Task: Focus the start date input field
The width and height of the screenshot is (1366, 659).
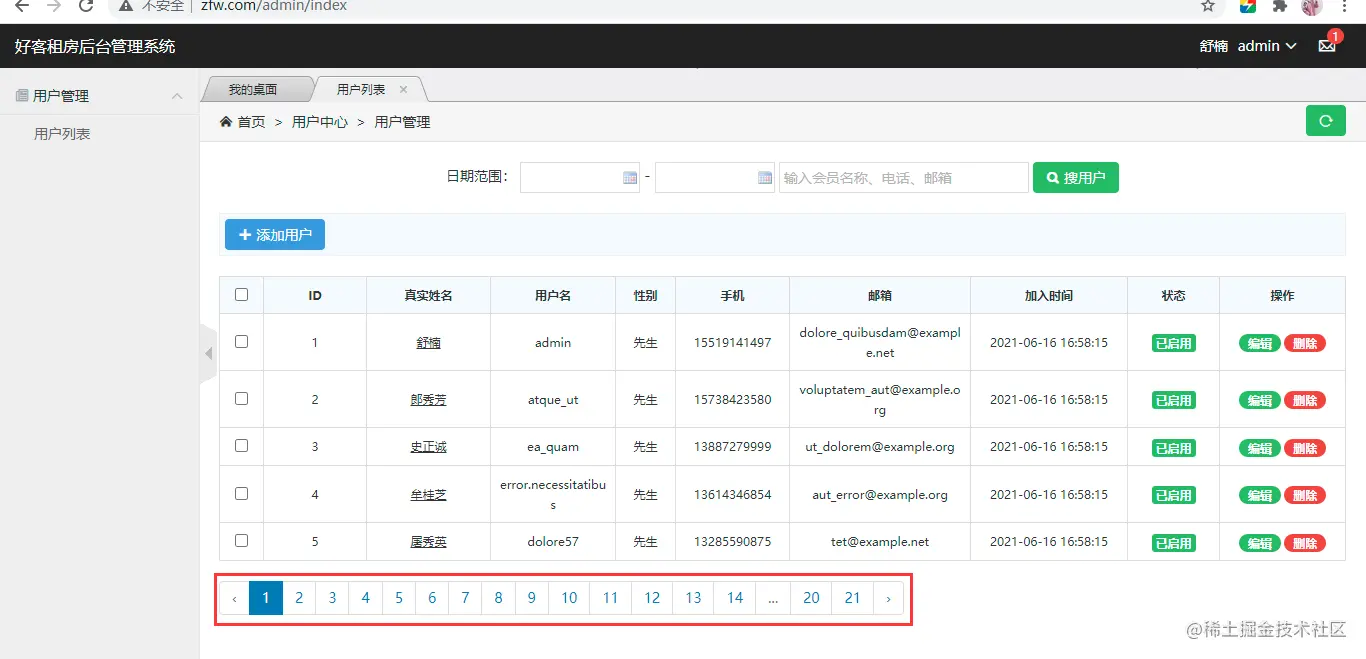Action: 580,178
